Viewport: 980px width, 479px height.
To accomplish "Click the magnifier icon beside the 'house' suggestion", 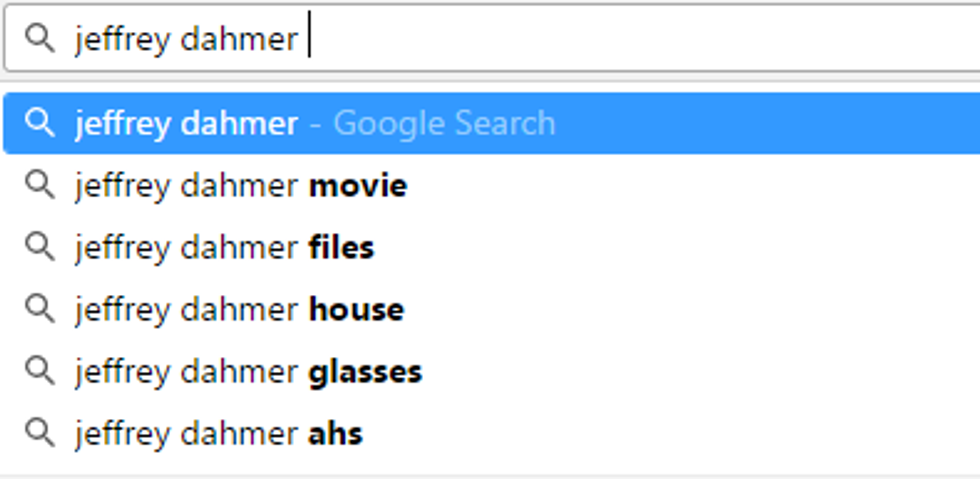I will [x=39, y=309].
